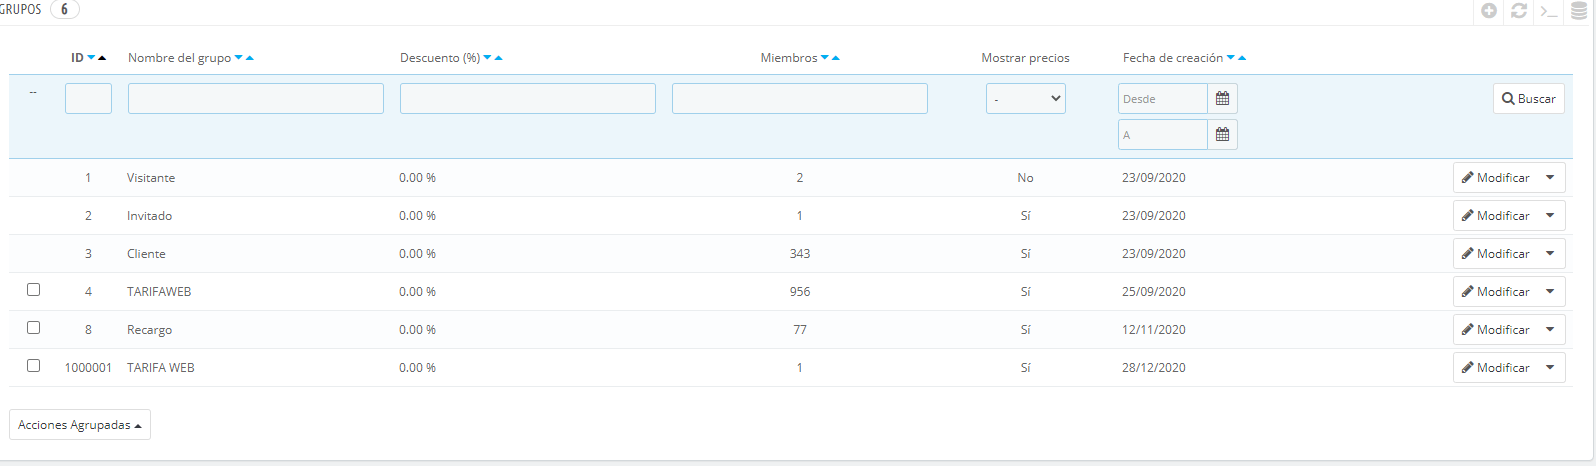Viewport: 1596px width, 466px height.
Task: Export to SQL Manager database icon
Action: coord(1579,11)
